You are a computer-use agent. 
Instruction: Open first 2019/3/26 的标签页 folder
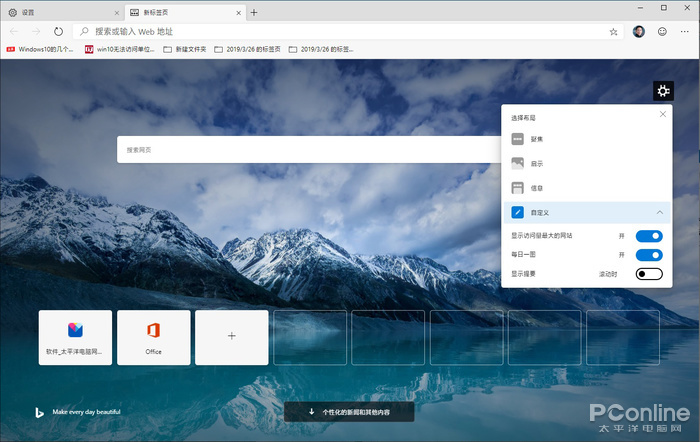pos(248,50)
